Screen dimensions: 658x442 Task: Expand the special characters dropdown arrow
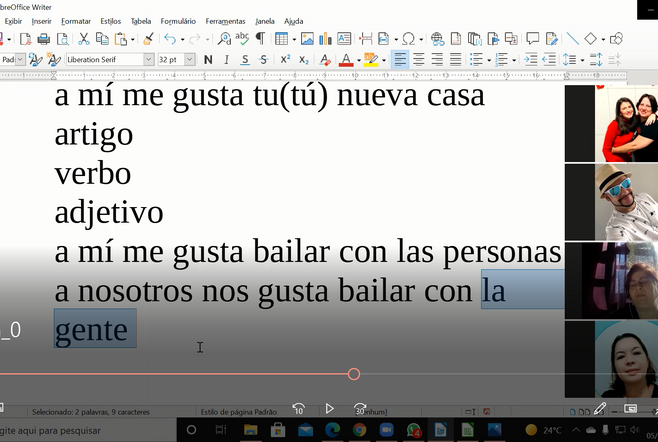pos(421,39)
